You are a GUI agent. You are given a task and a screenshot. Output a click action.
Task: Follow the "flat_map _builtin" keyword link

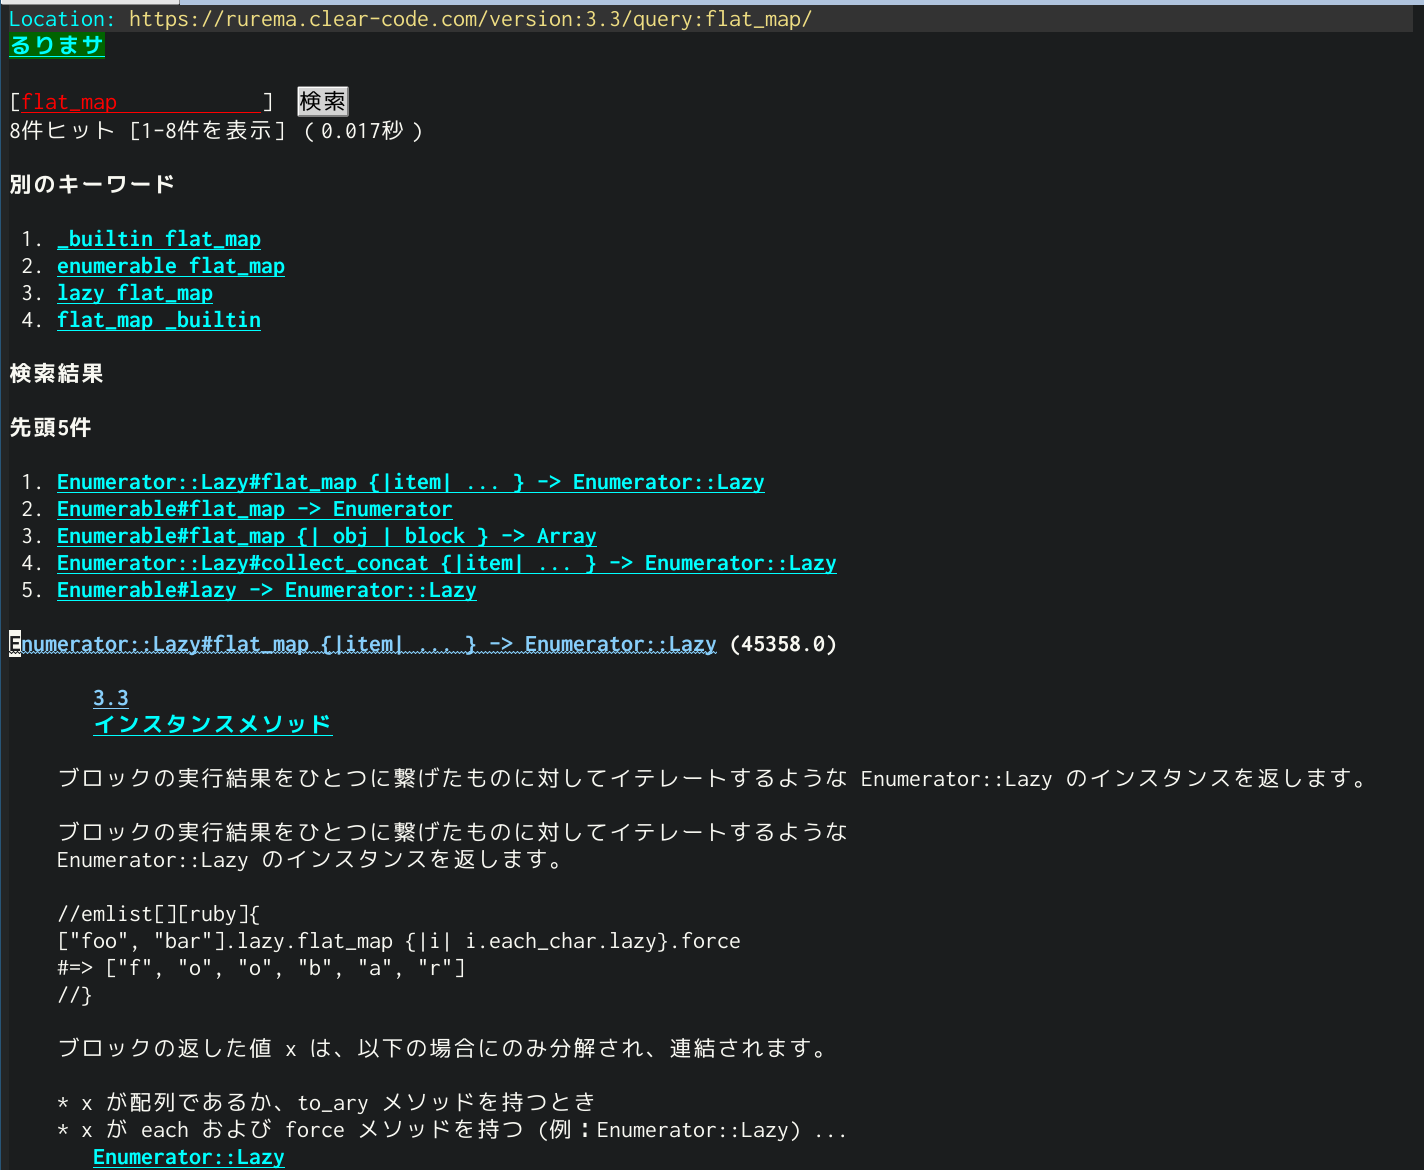(159, 320)
